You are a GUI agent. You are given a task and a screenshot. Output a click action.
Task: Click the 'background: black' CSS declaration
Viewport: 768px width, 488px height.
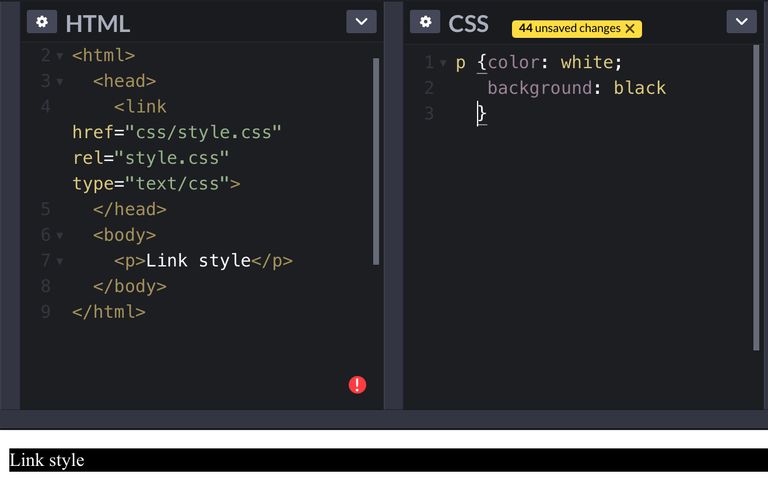point(576,88)
